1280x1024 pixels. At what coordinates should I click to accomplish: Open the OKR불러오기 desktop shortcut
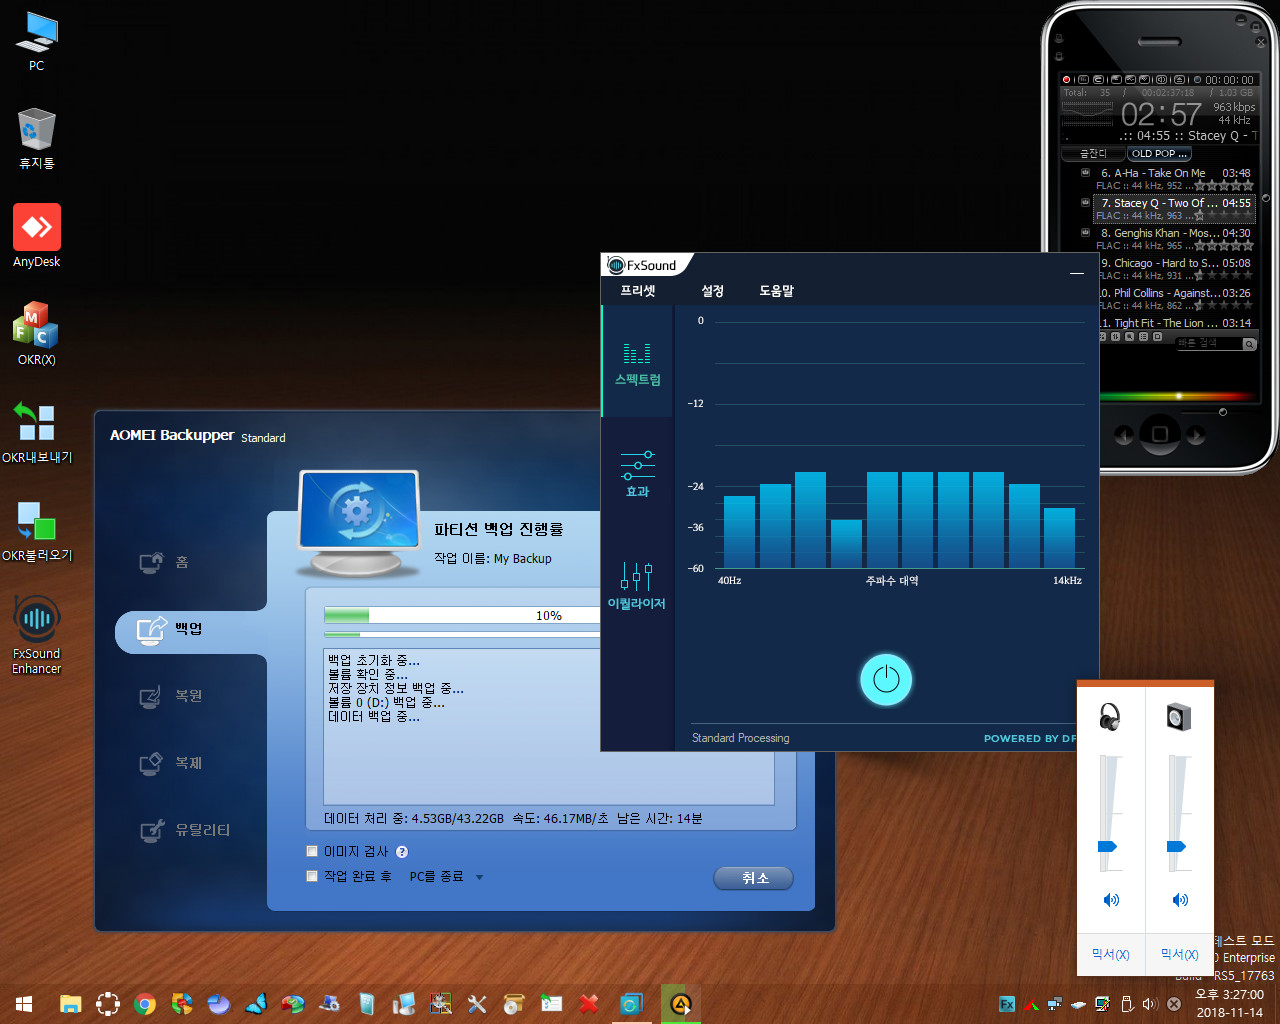(x=37, y=530)
